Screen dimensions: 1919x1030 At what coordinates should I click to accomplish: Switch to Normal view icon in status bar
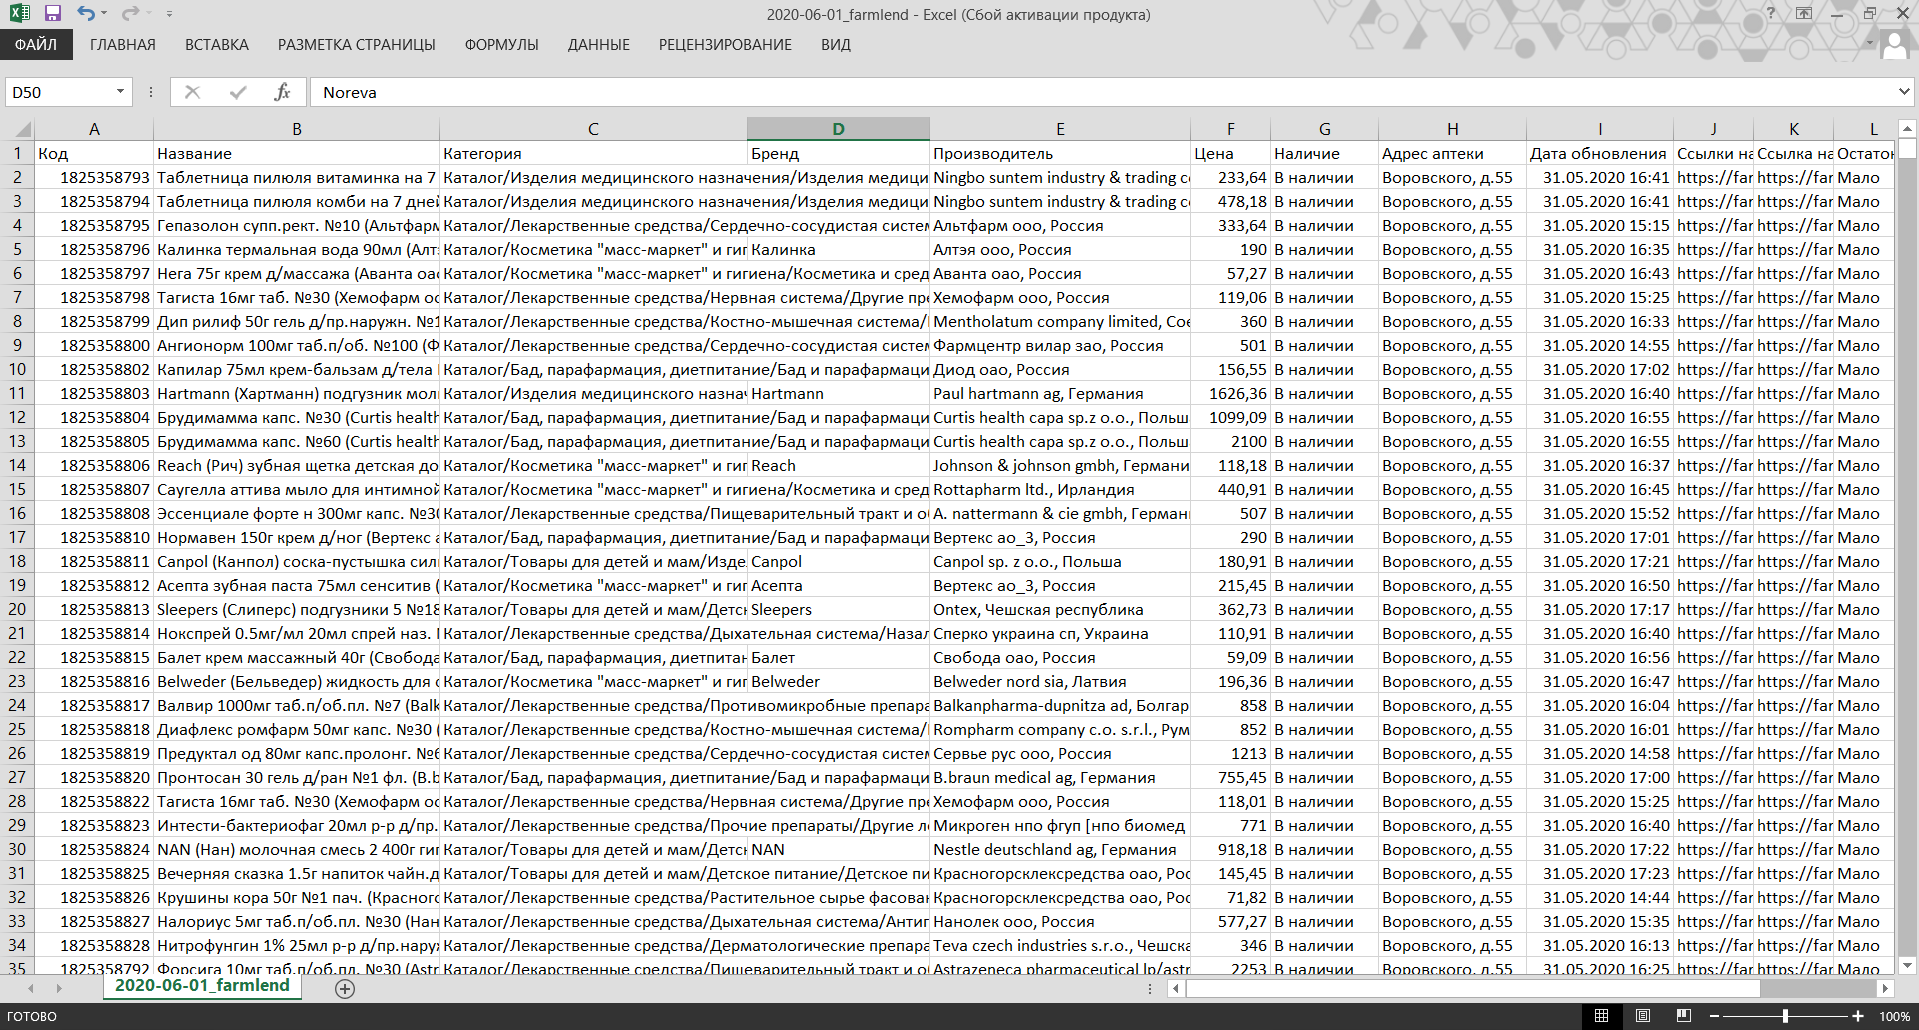coord(1601,1016)
